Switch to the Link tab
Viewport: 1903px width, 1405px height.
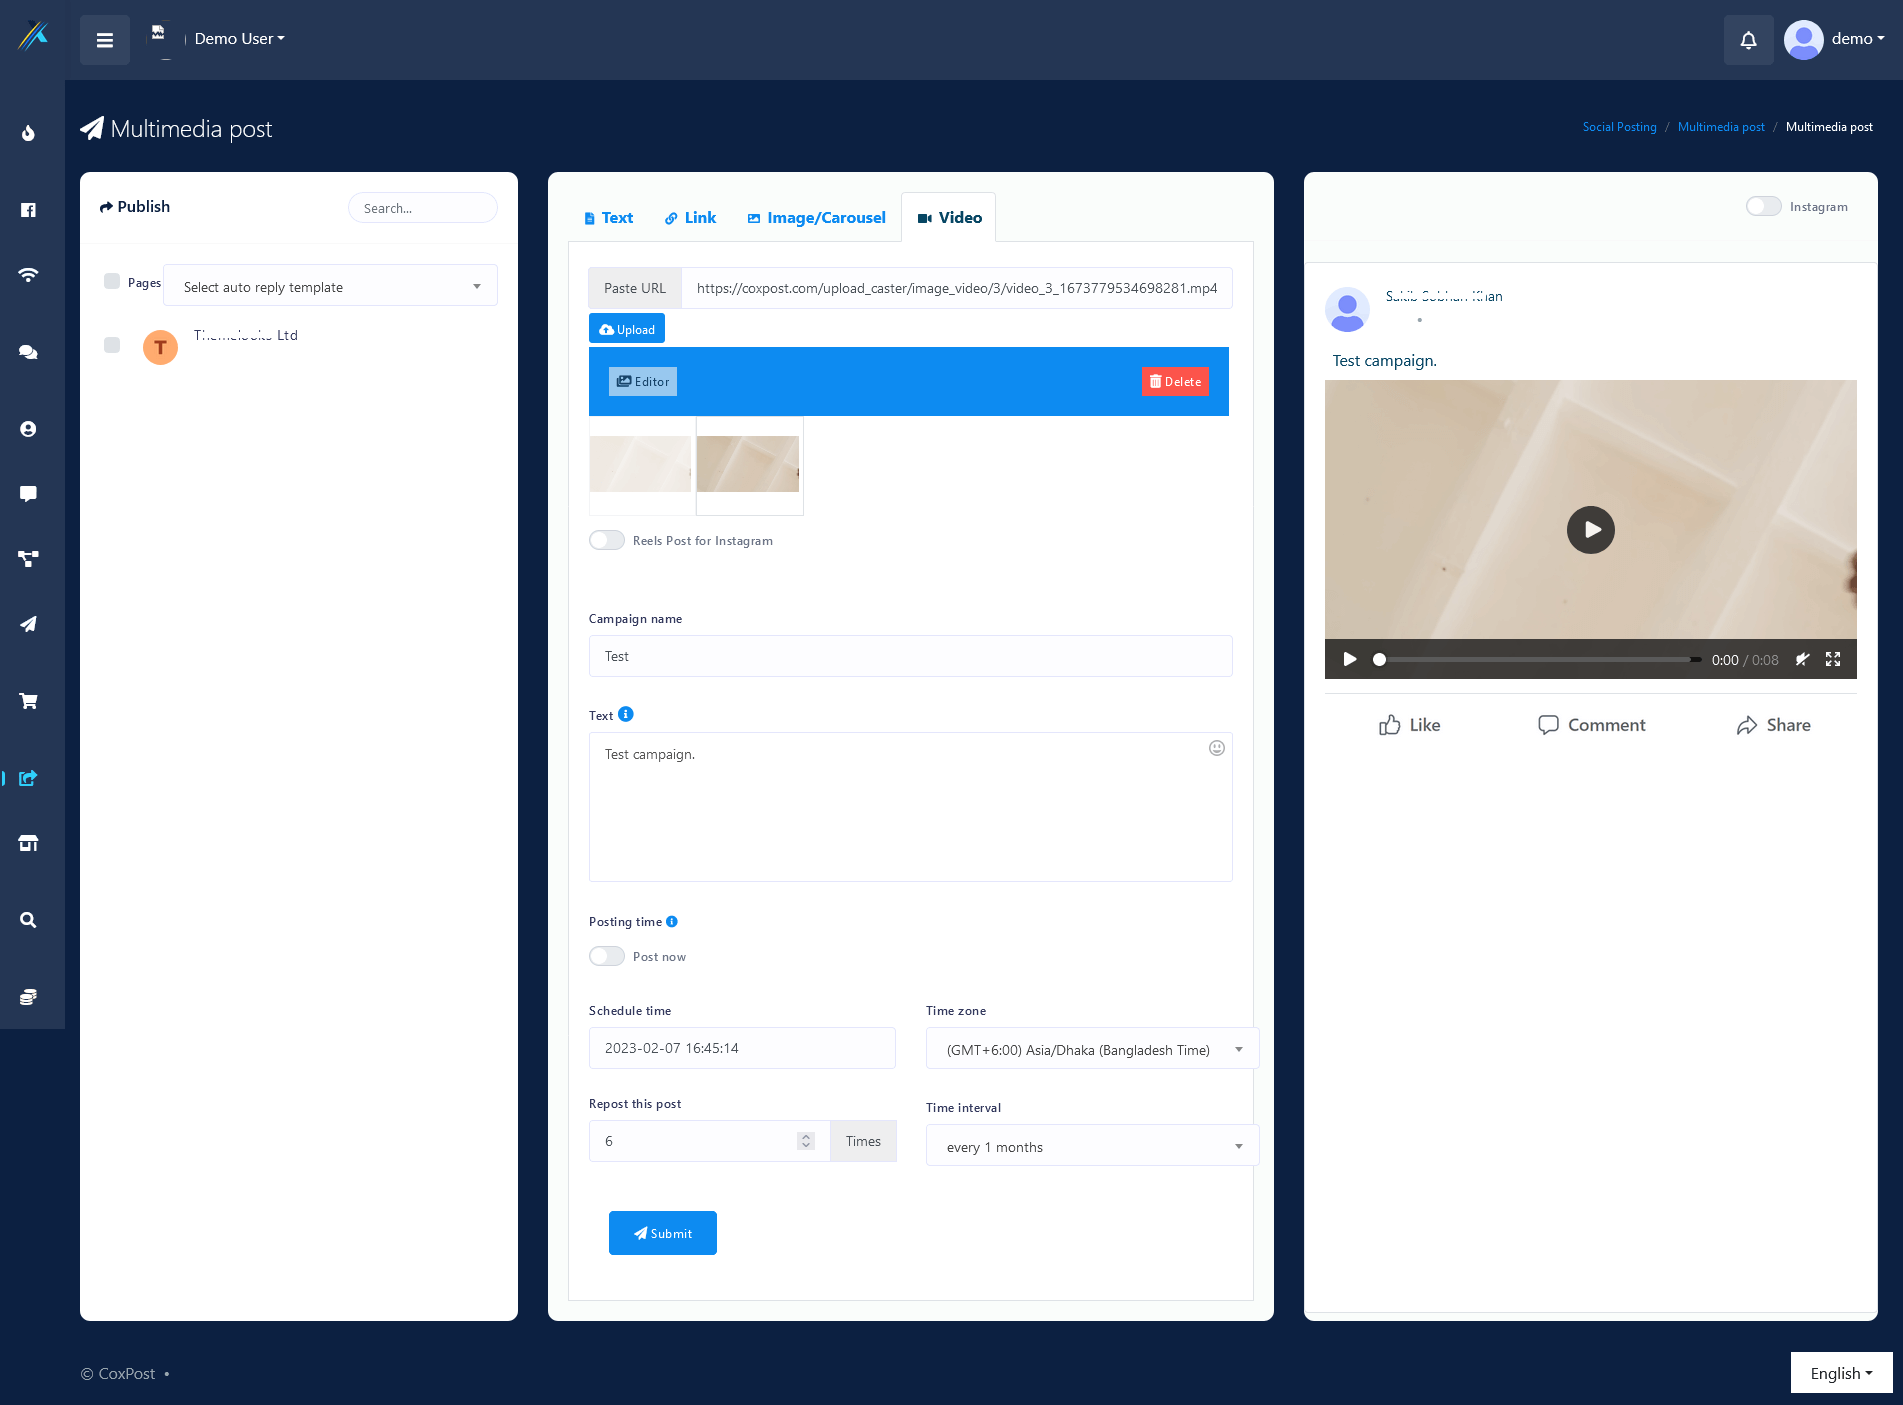690,218
